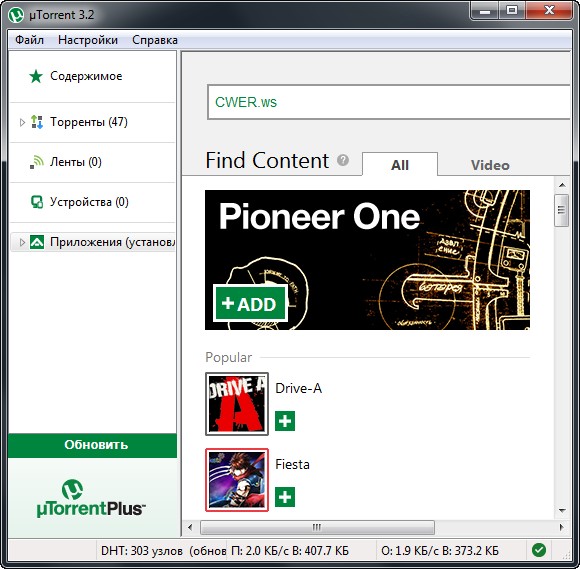
Task: Maximize the µTorrent window
Action: pos(512,11)
